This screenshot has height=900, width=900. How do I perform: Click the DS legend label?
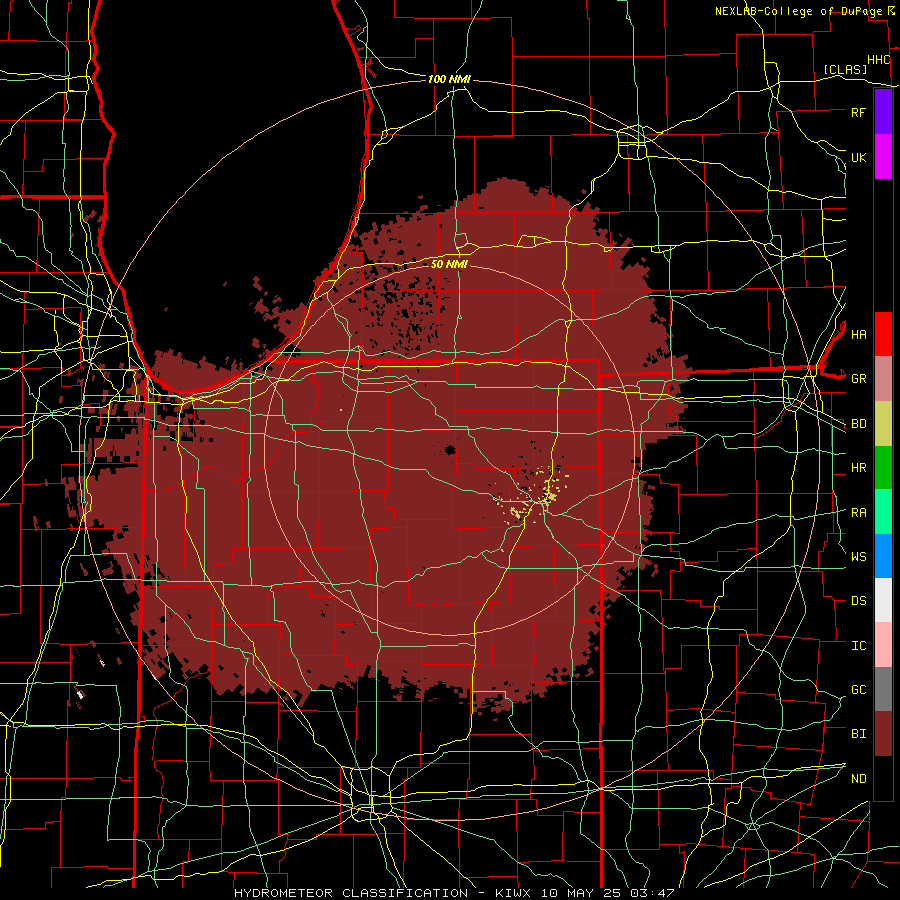pos(858,600)
